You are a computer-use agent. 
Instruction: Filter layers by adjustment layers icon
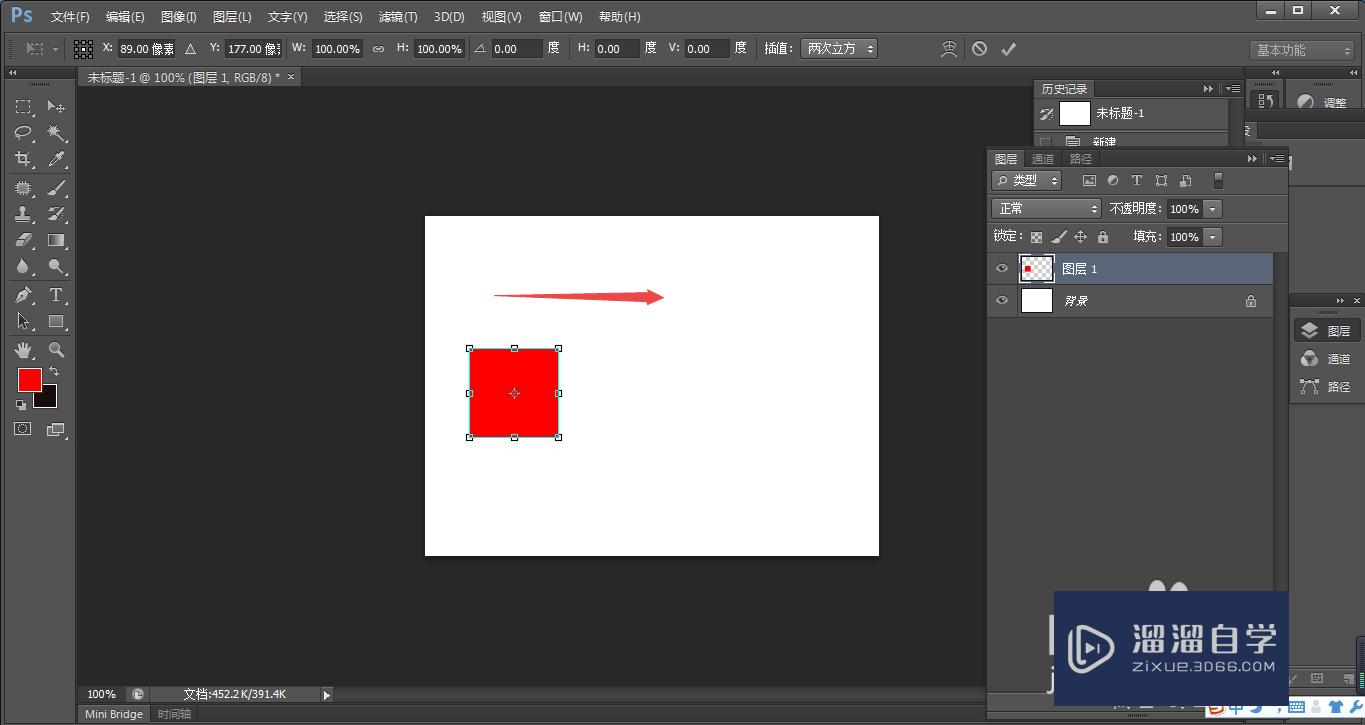pyautogui.click(x=1113, y=181)
